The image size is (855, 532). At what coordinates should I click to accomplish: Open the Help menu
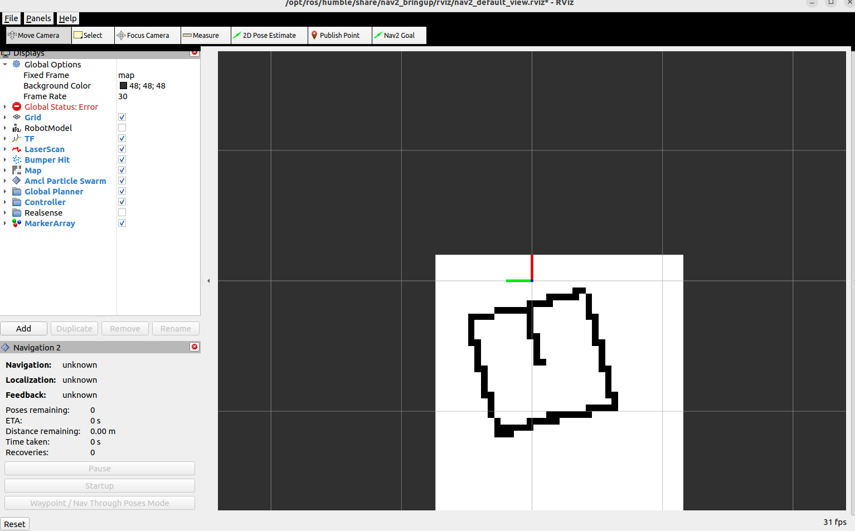[68, 18]
